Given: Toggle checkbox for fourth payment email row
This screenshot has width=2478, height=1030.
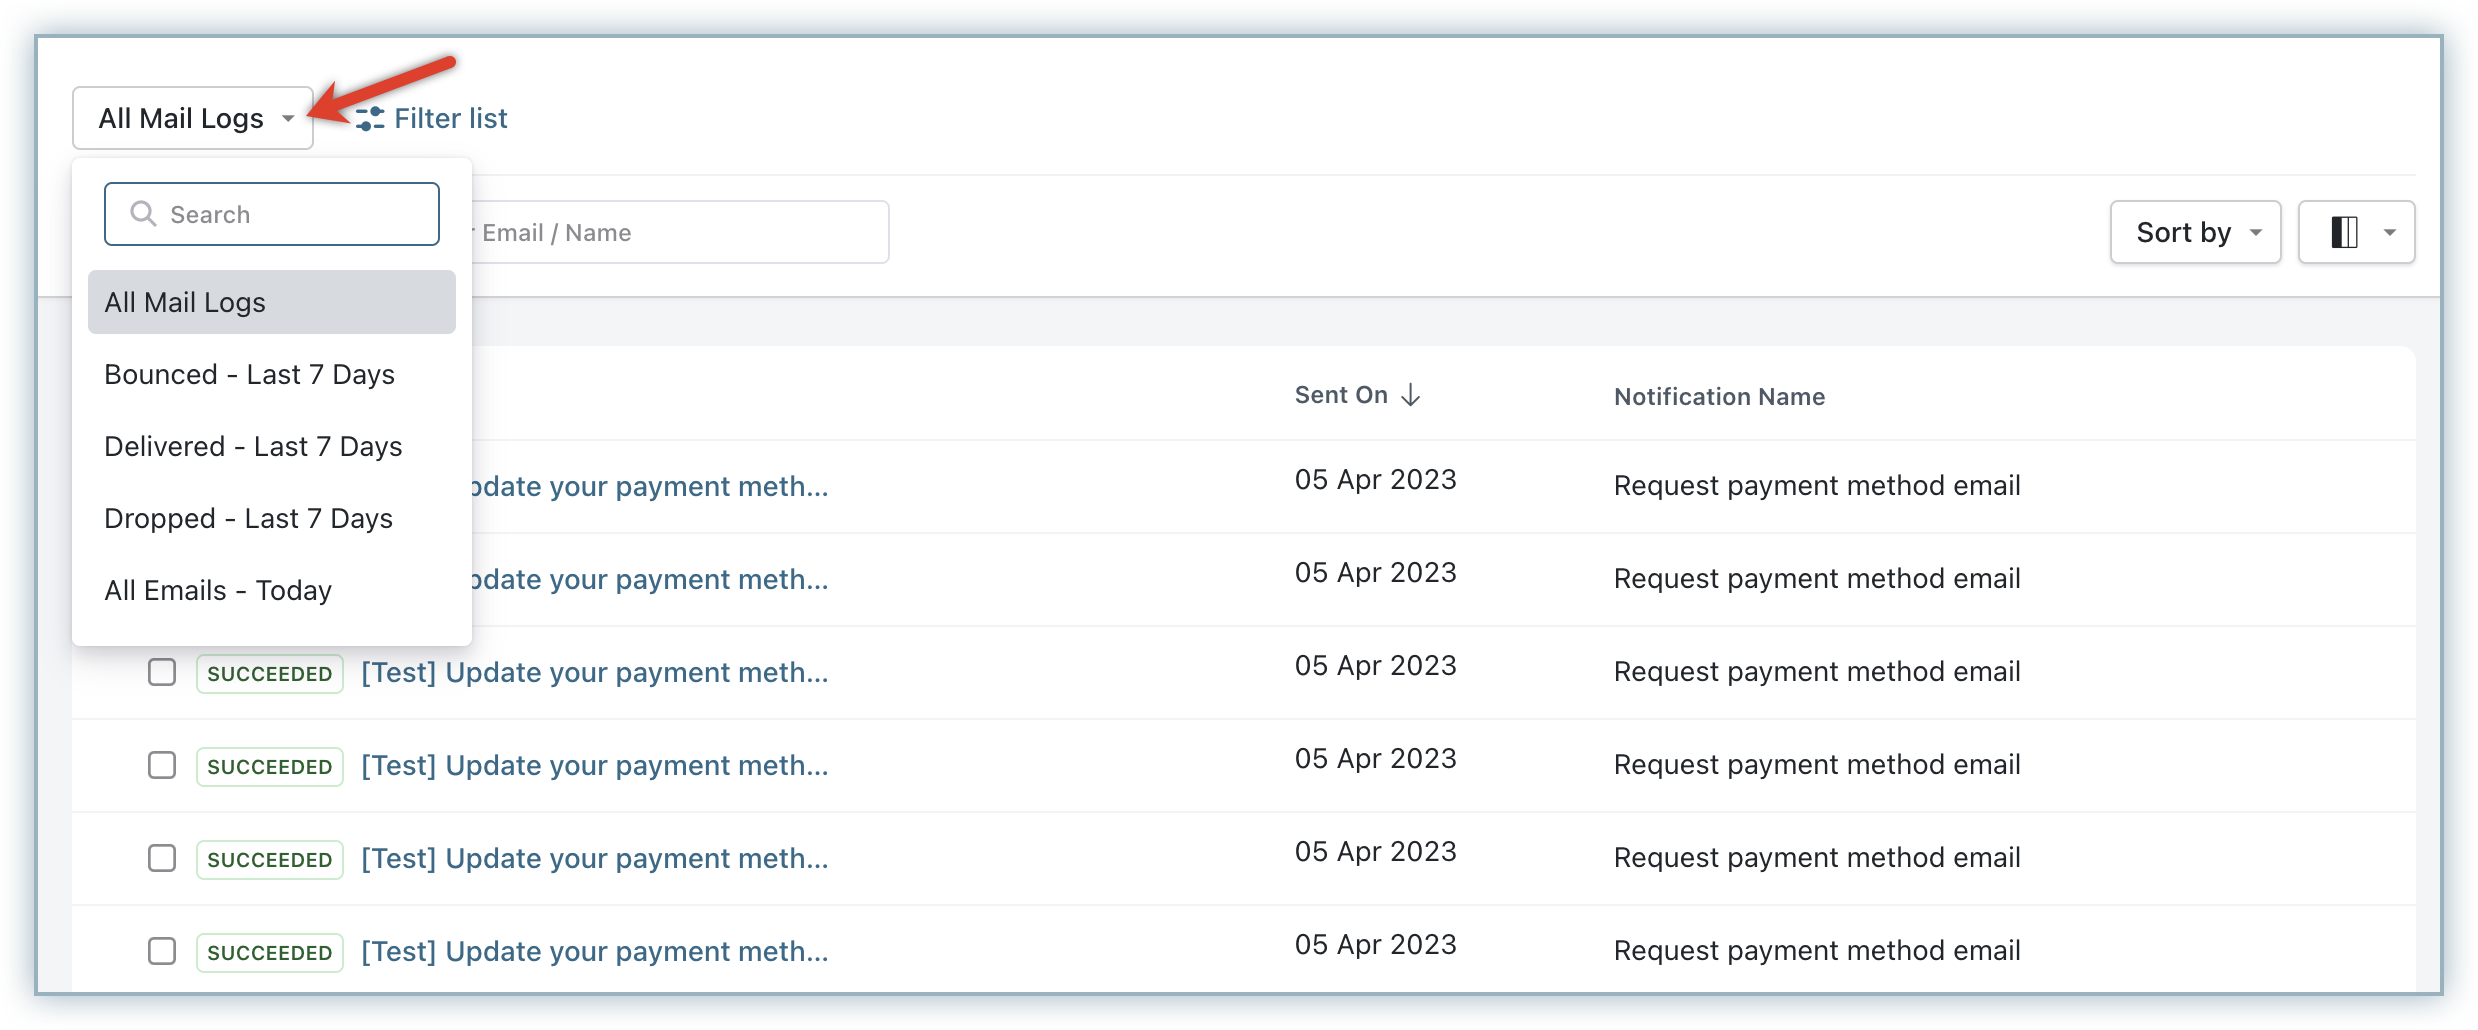Looking at the screenshot, I should (x=162, y=765).
